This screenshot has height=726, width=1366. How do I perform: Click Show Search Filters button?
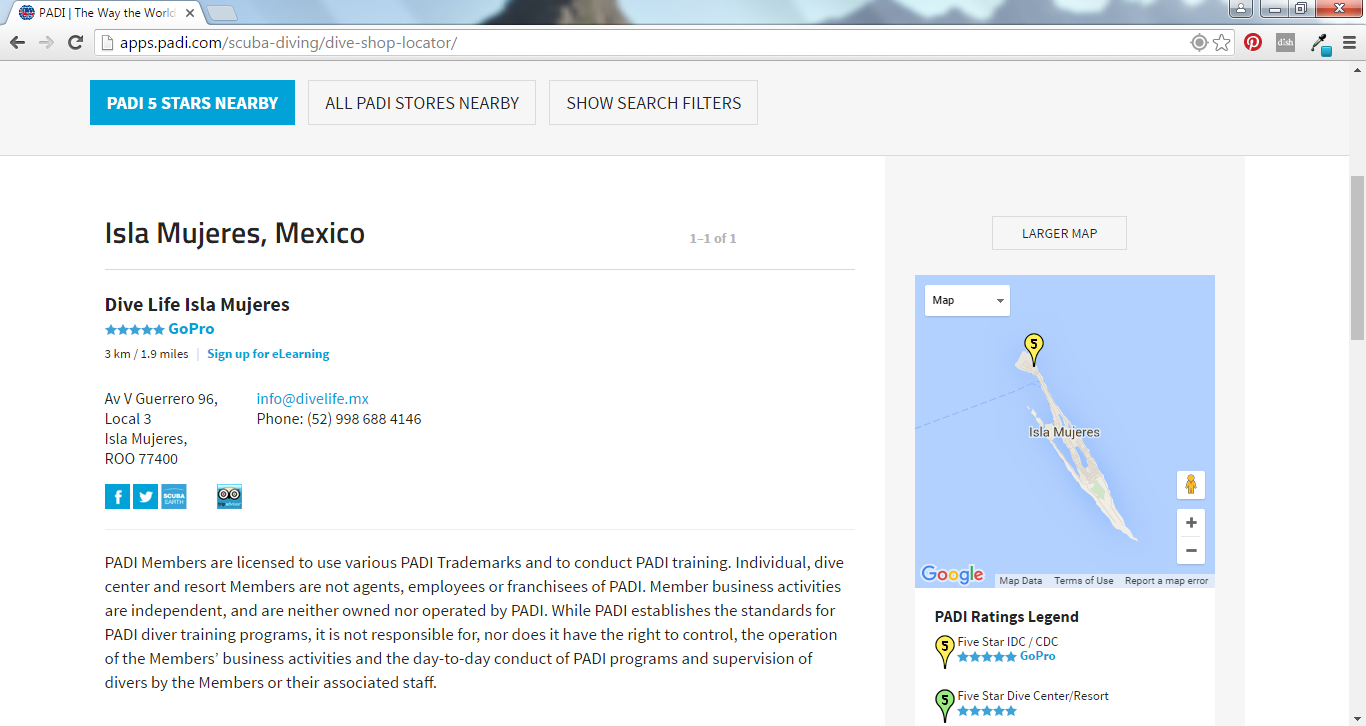tap(653, 103)
